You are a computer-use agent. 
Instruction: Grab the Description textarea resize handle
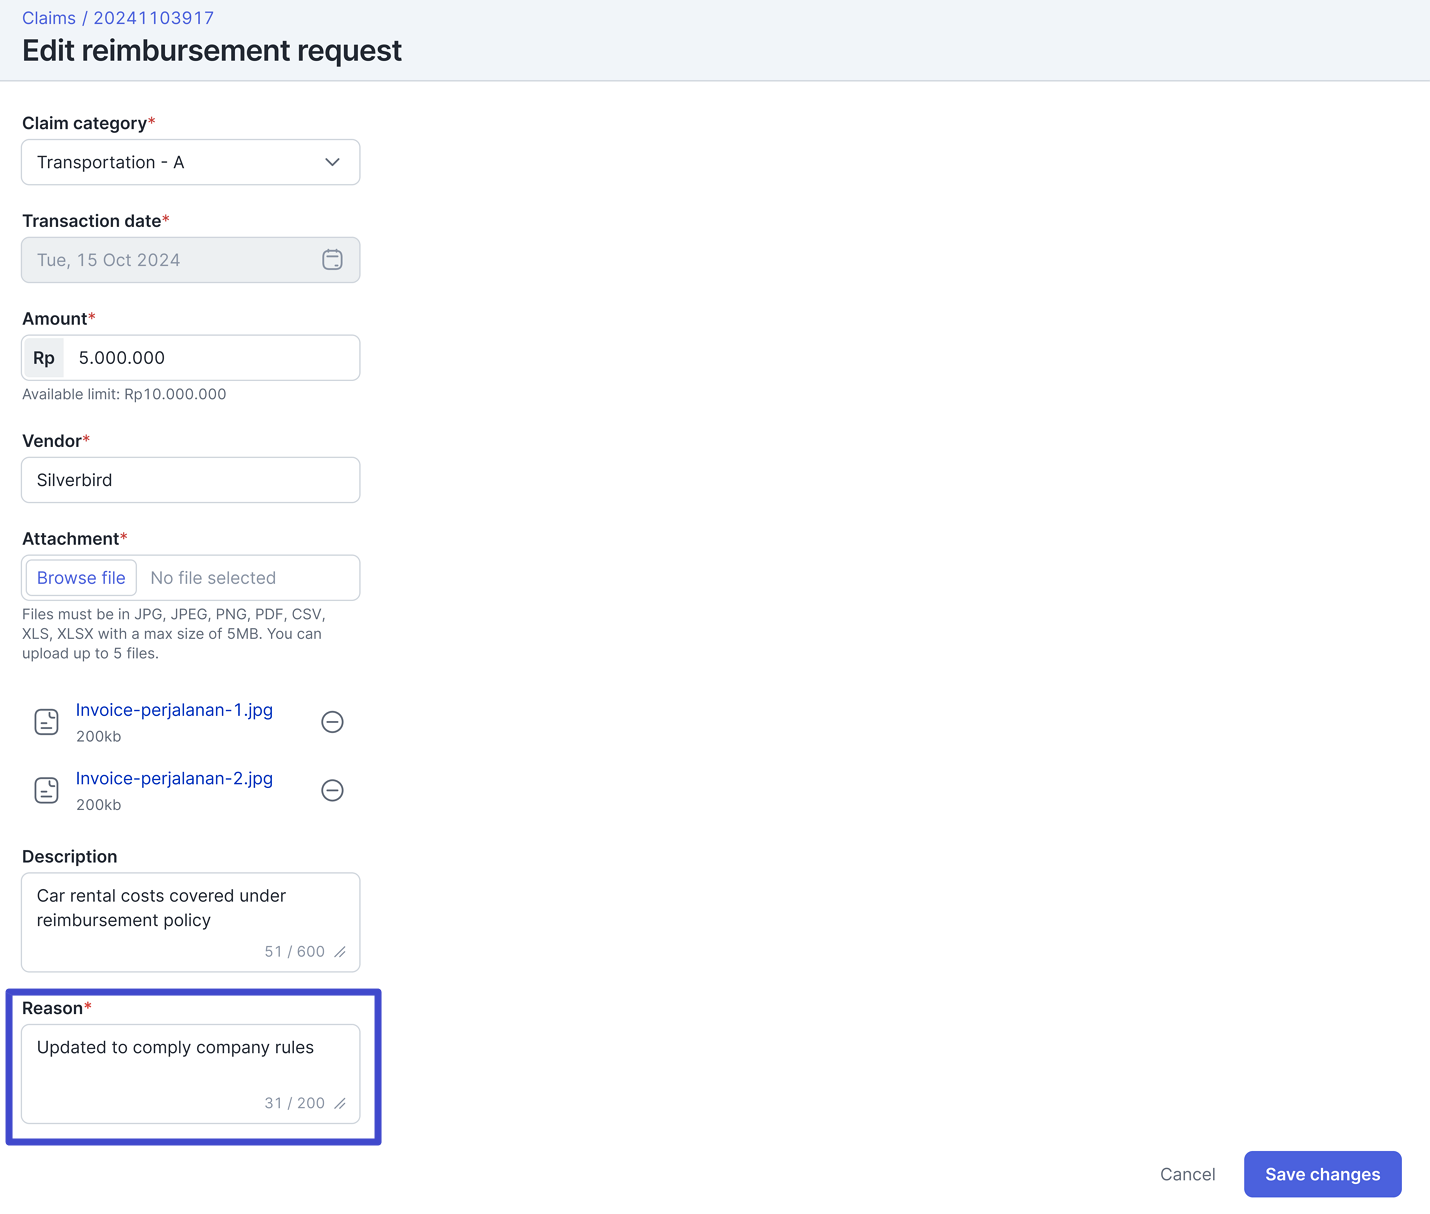coord(341,952)
